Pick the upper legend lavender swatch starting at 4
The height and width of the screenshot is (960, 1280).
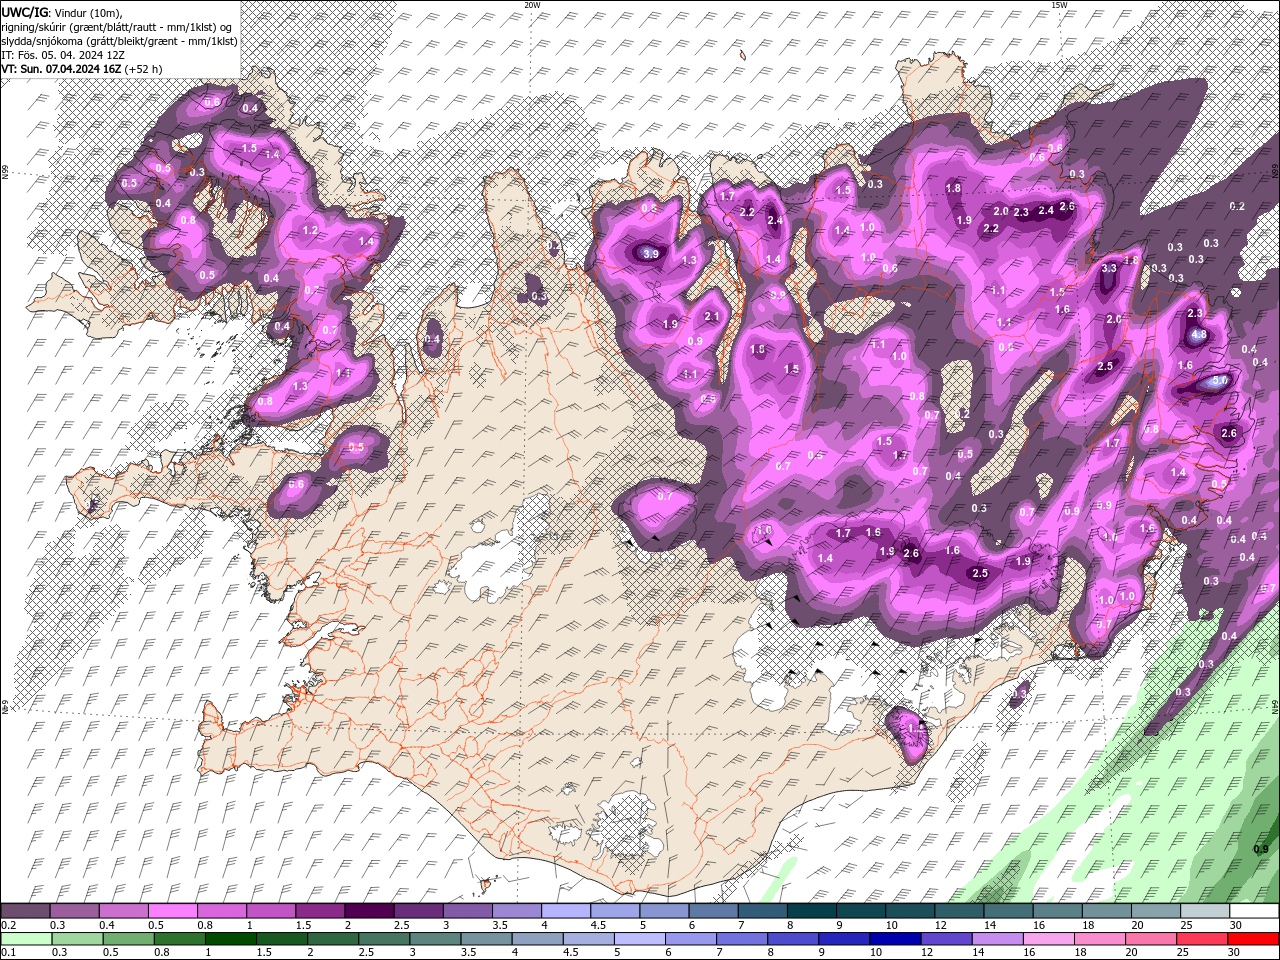tap(566, 911)
